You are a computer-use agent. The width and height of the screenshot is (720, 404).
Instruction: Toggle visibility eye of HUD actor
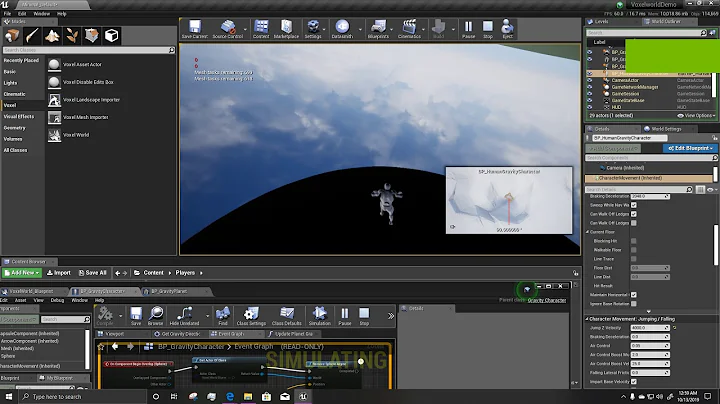click(590, 107)
